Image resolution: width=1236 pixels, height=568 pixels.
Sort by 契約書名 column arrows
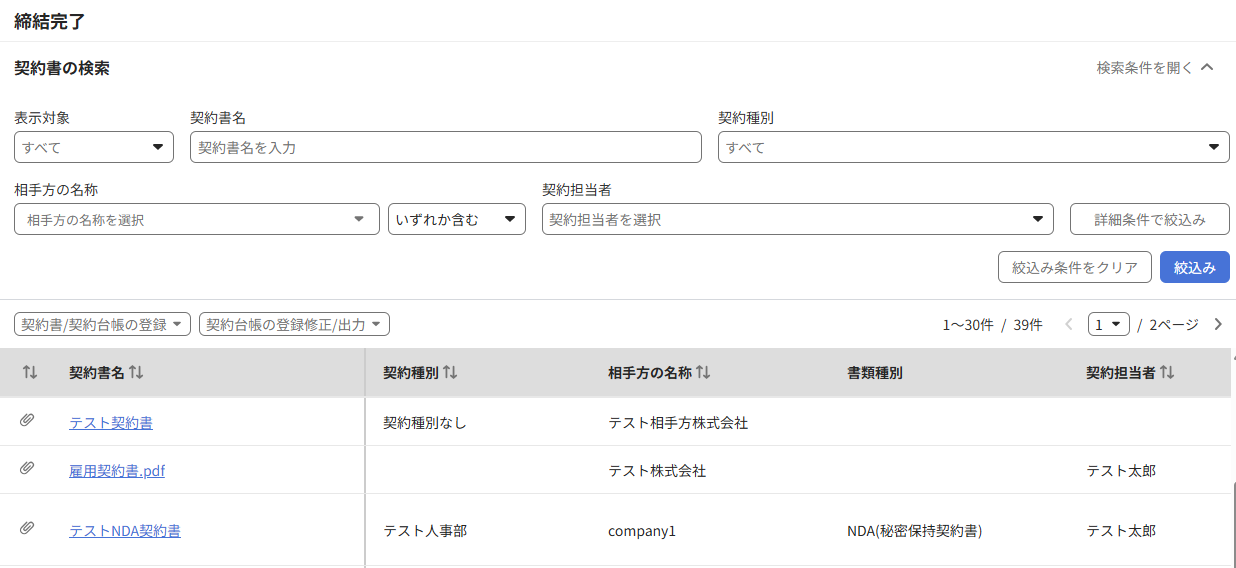pos(136,372)
